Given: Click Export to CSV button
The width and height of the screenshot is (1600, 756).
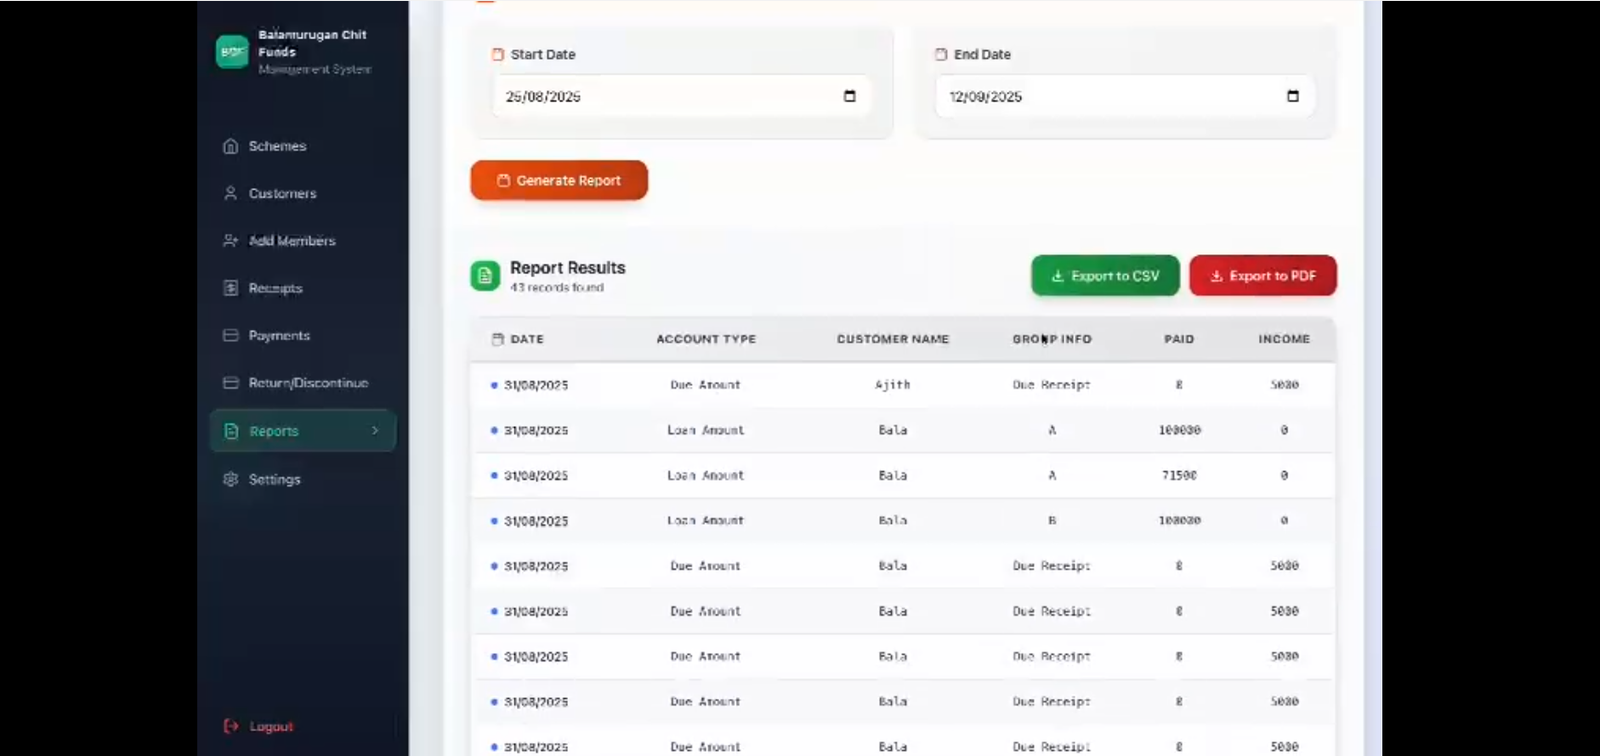Looking at the screenshot, I should coord(1105,276).
